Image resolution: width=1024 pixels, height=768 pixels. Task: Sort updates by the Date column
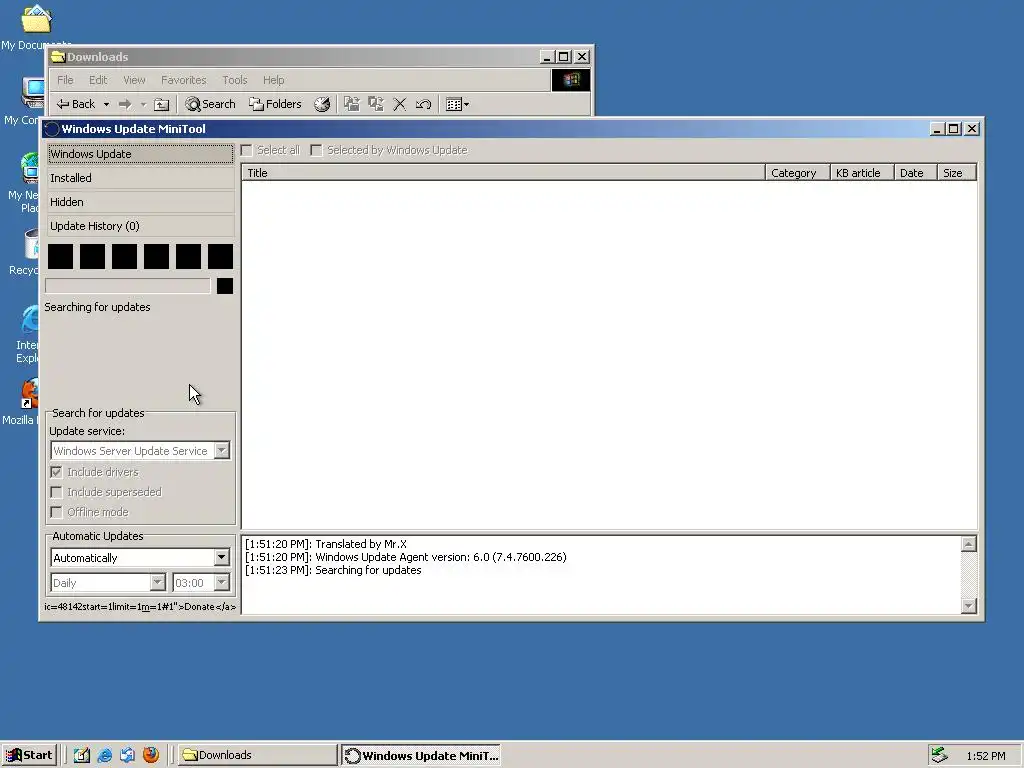(x=916, y=173)
